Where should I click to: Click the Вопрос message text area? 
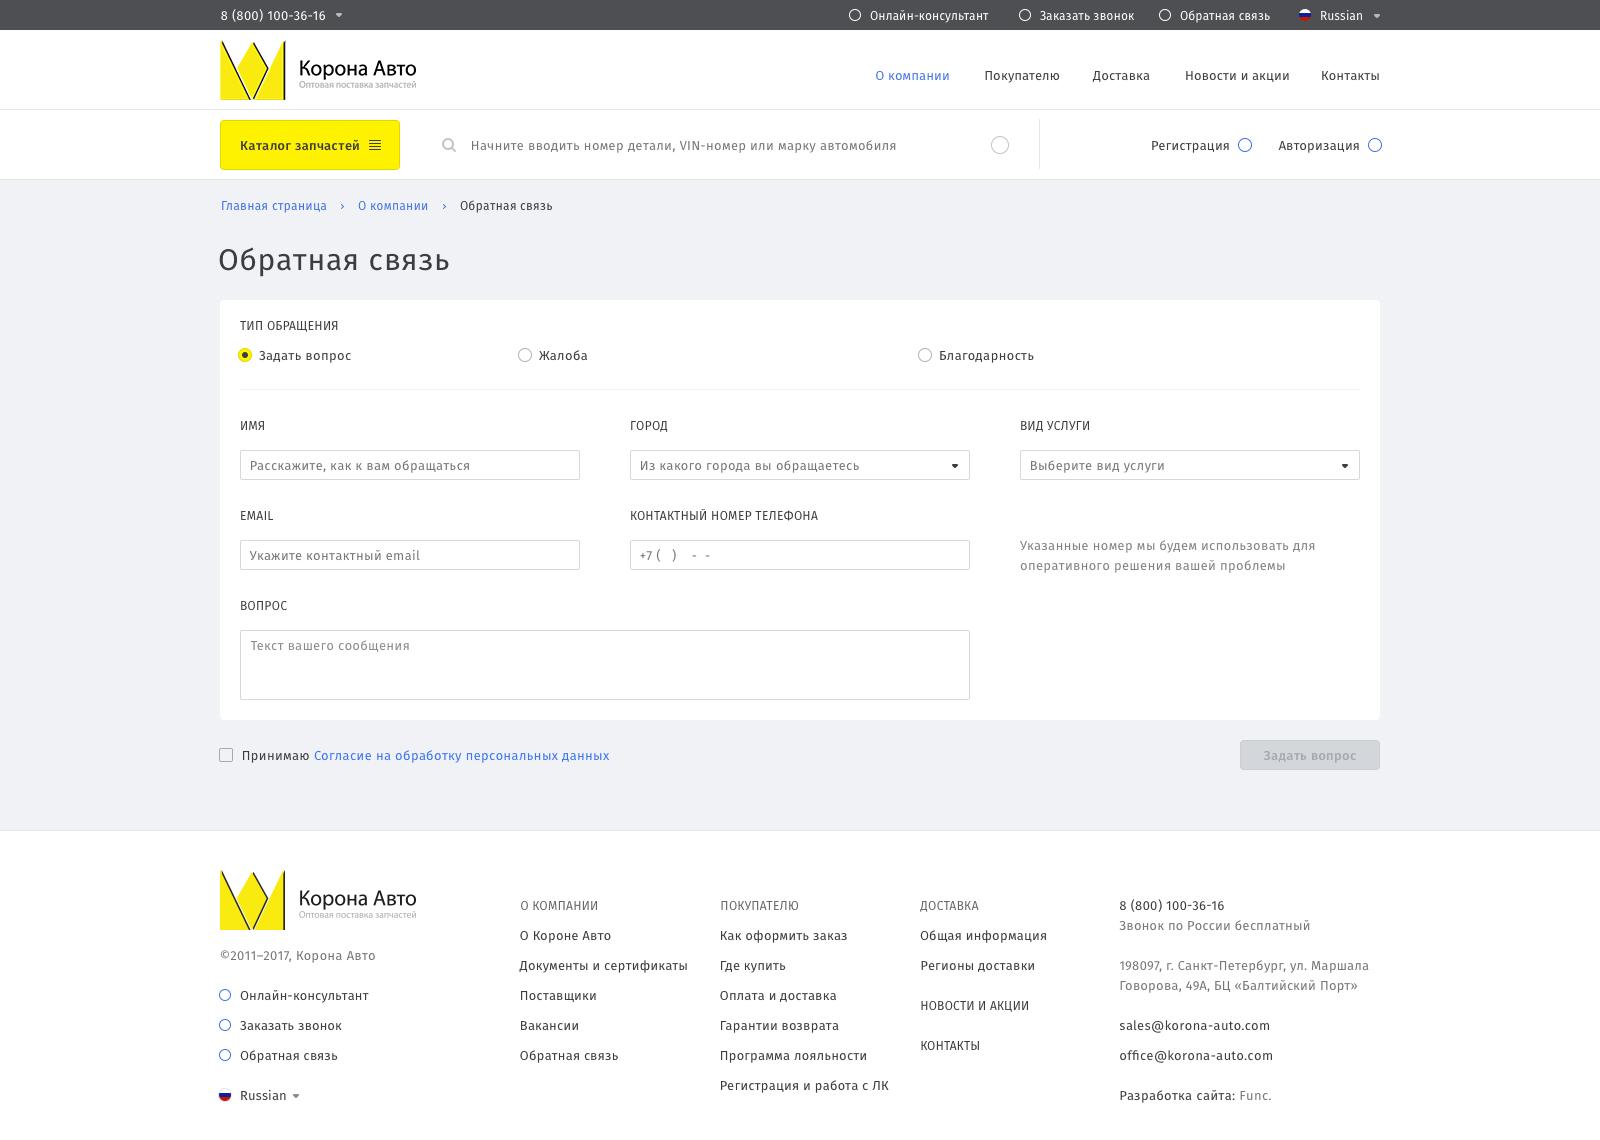(x=604, y=665)
